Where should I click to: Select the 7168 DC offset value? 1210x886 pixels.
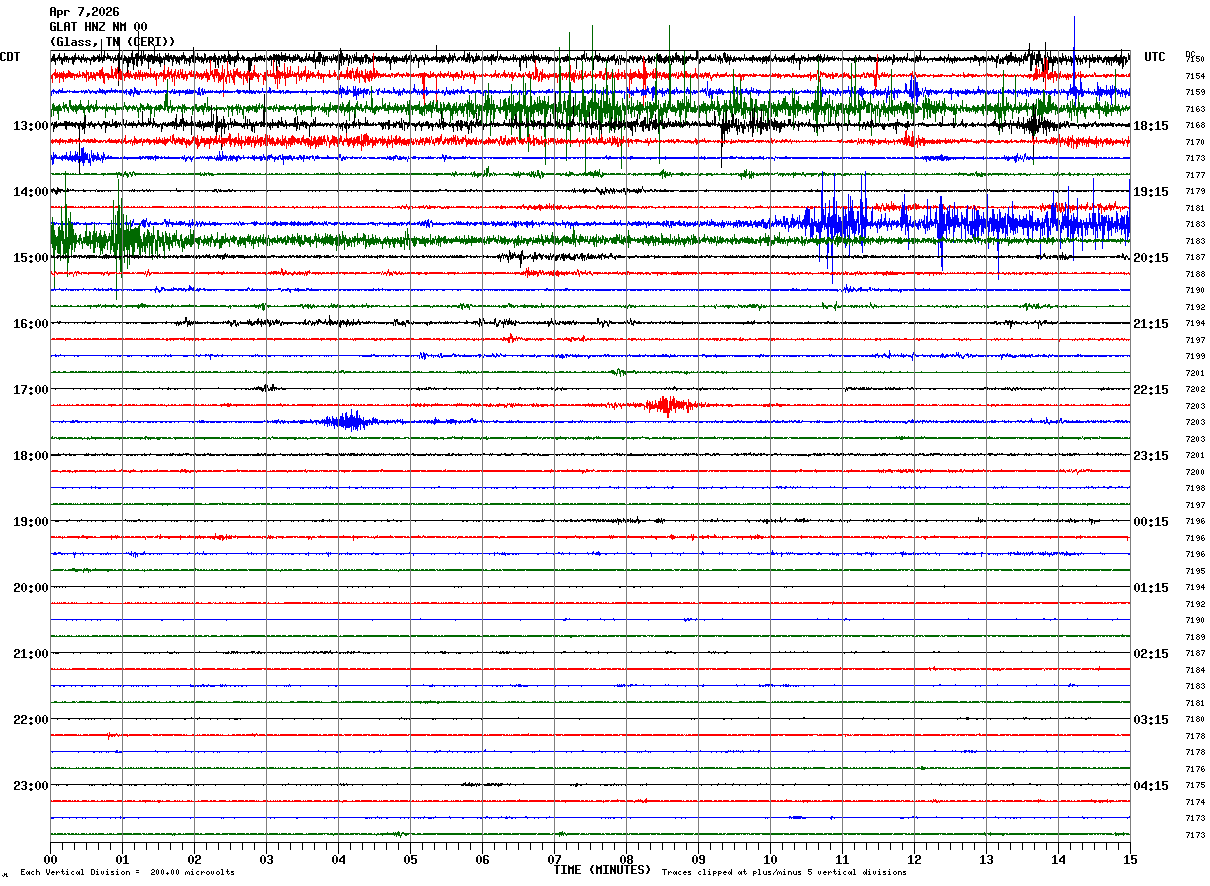pyautogui.click(x=1194, y=126)
